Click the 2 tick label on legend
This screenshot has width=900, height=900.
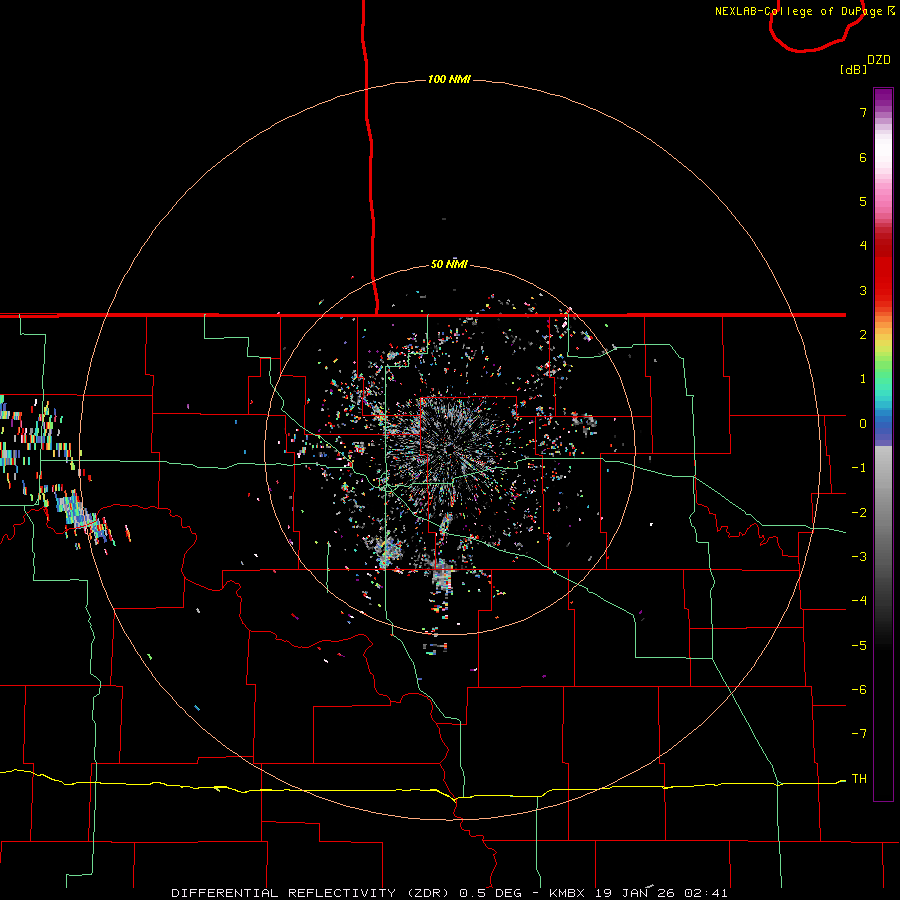(863, 335)
